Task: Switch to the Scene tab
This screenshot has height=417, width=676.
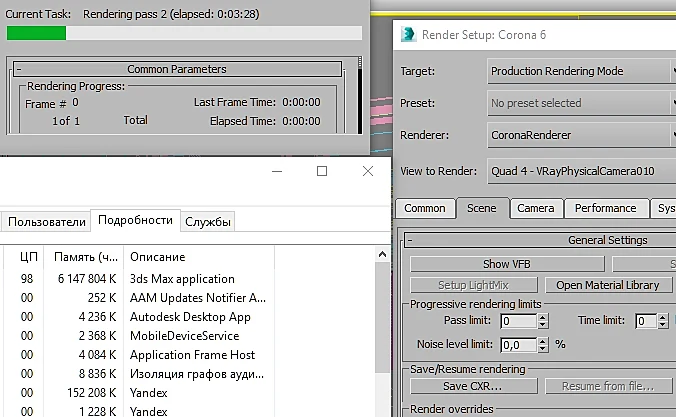Action: pyautogui.click(x=482, y=208)
